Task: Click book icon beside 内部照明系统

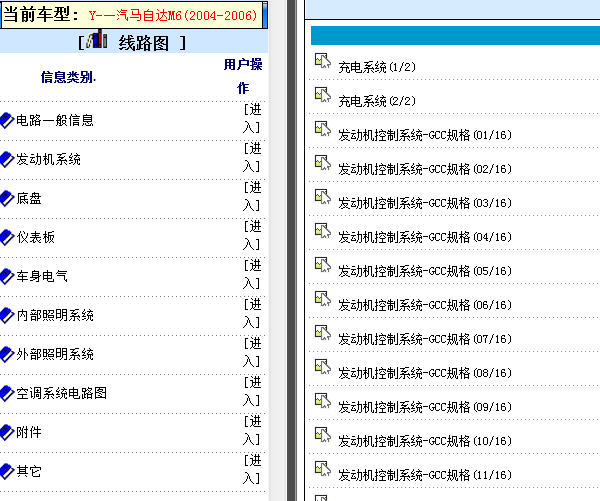Action: click(x=7, y=316)
